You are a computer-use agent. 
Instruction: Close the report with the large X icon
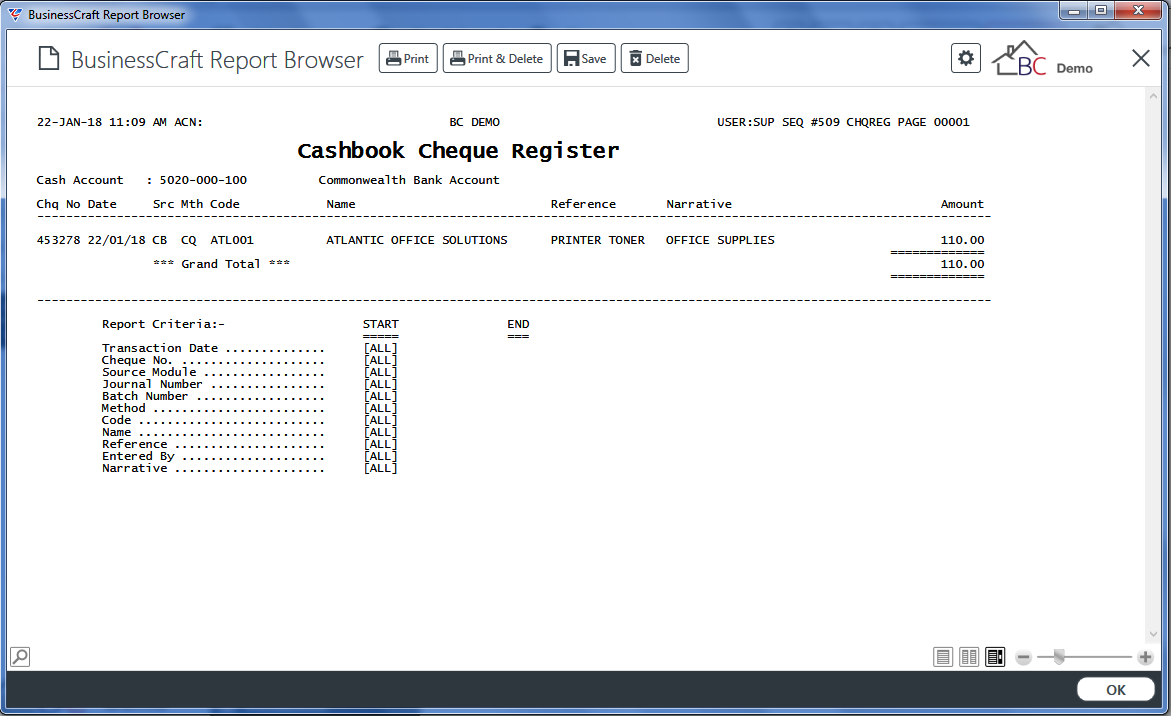pos(1140,58)
